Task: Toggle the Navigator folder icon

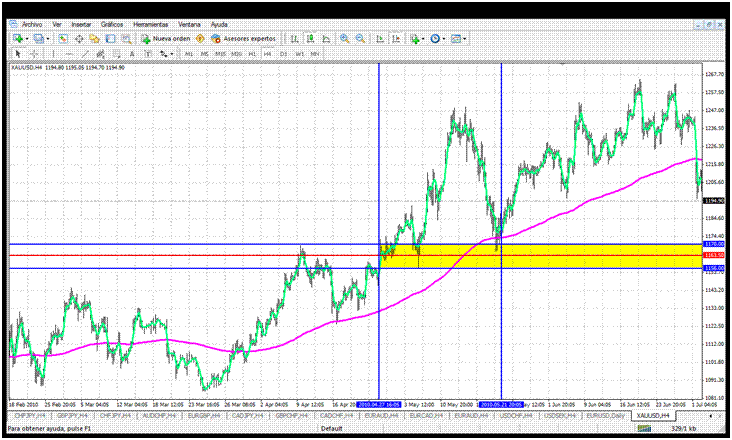Action: pyautogui.click(x=94, y=39)
